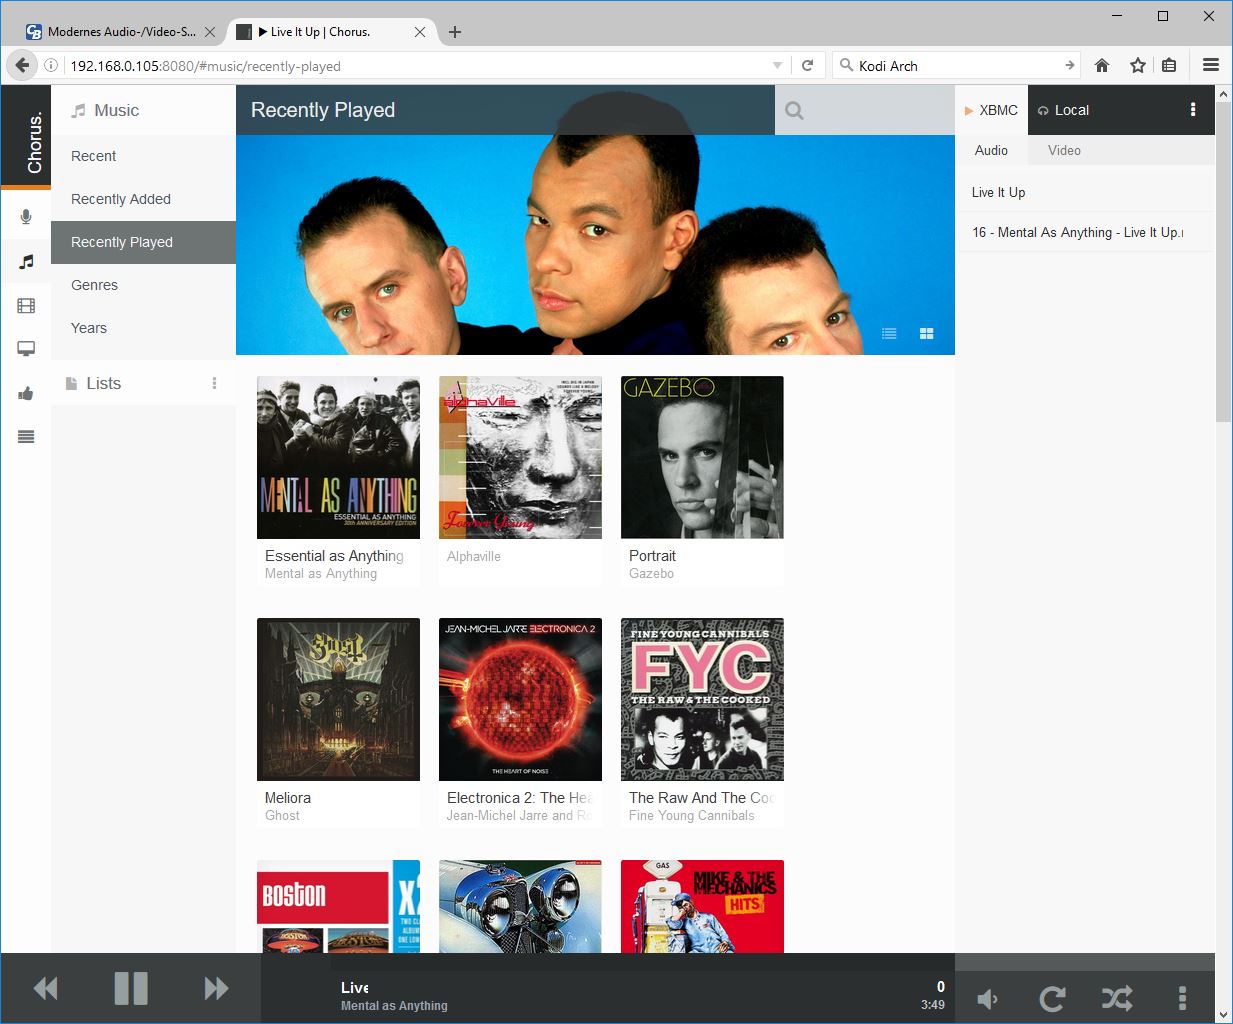This screenshot has width=1233, height=1024.
Task: Open the browser bookmarks list icon
Action: coord(1169,65)
